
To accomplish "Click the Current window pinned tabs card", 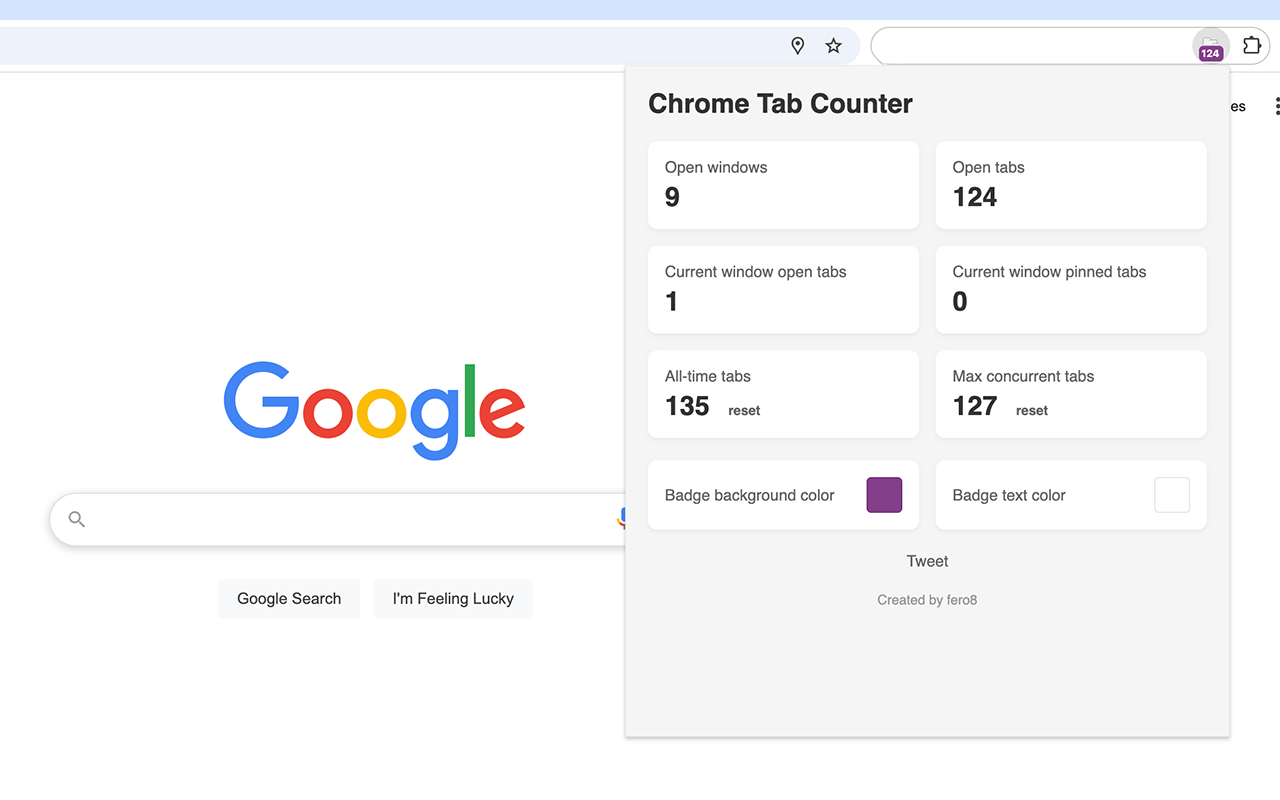I will click(x=1071, y=290).
